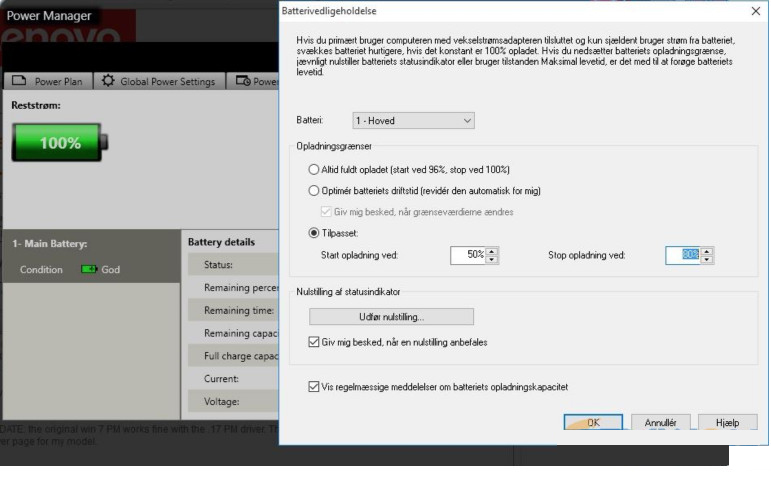Click the Power Plan tab icon

[20, 81]
